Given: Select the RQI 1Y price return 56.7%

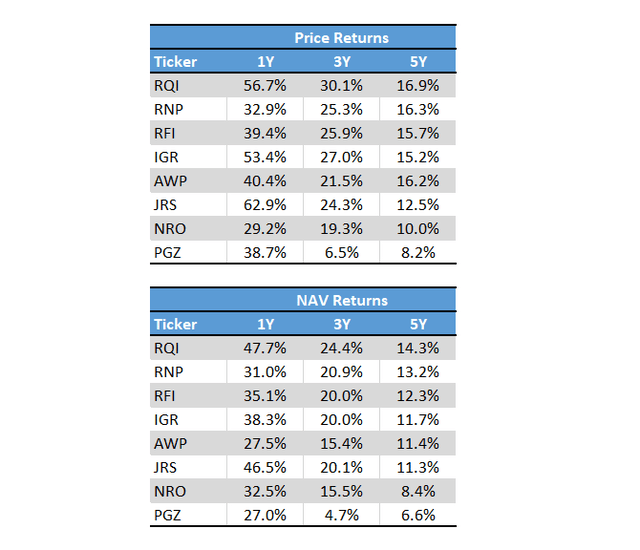Looking at the screenshot, I should coord(264,85).
